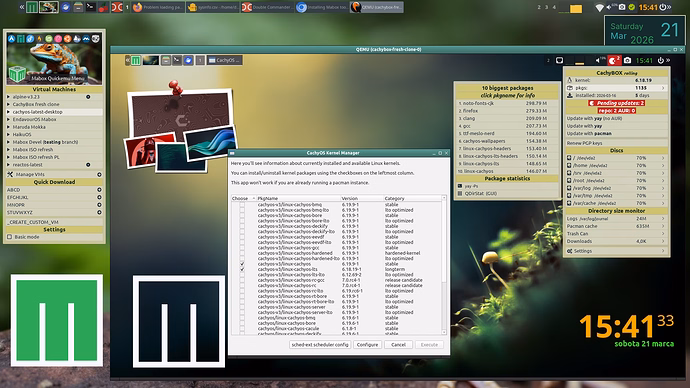Open the green Mabox menu icon in top panel
690x388 pixels.
[32, 7]
